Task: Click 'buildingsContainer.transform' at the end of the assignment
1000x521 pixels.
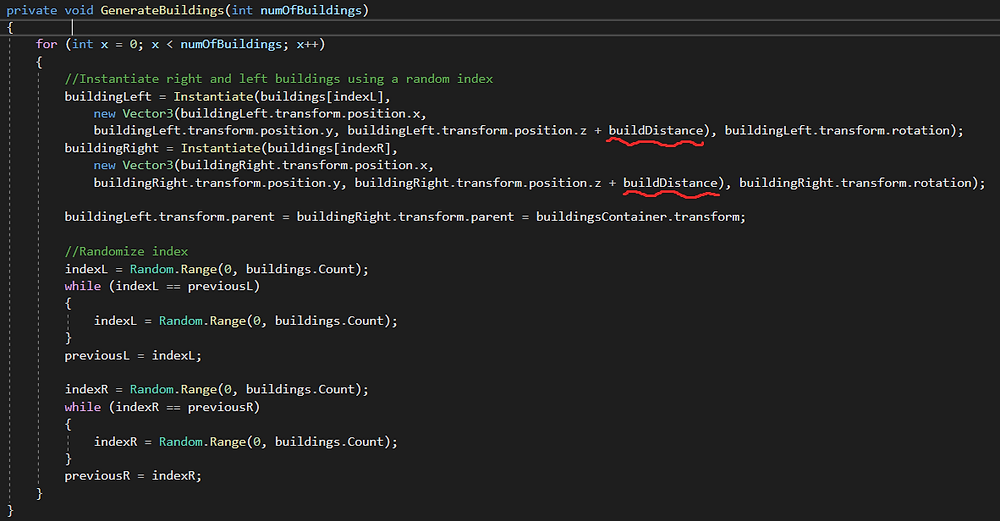Action: tap(638, 217)
